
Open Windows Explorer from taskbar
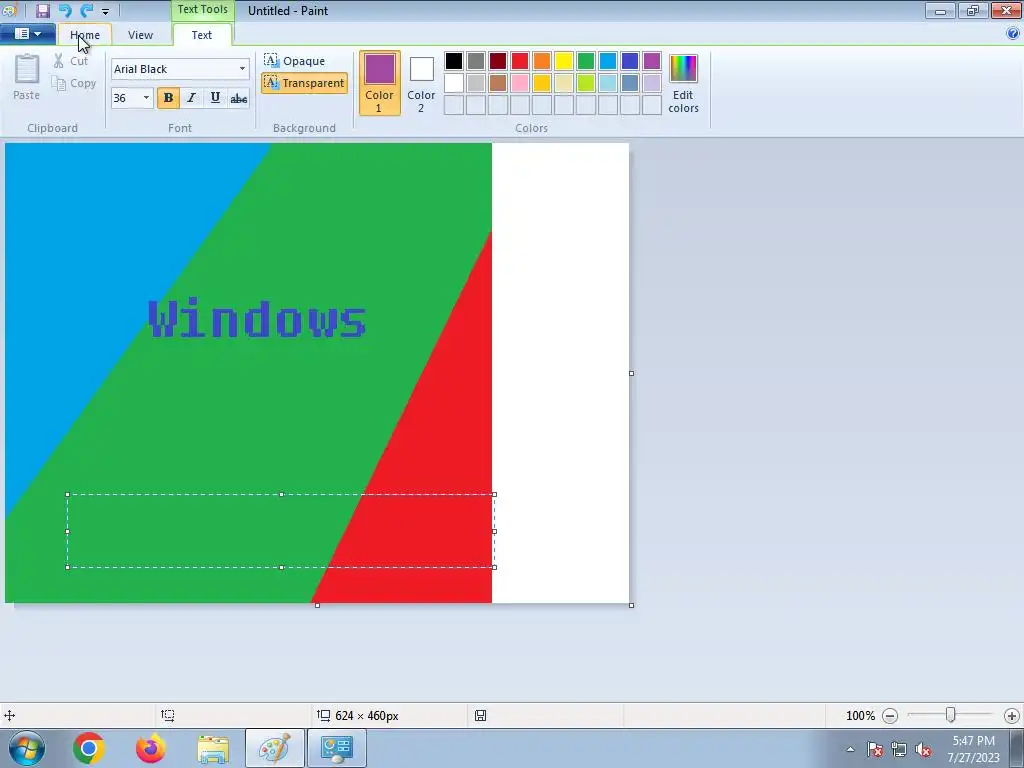[213, 748]
